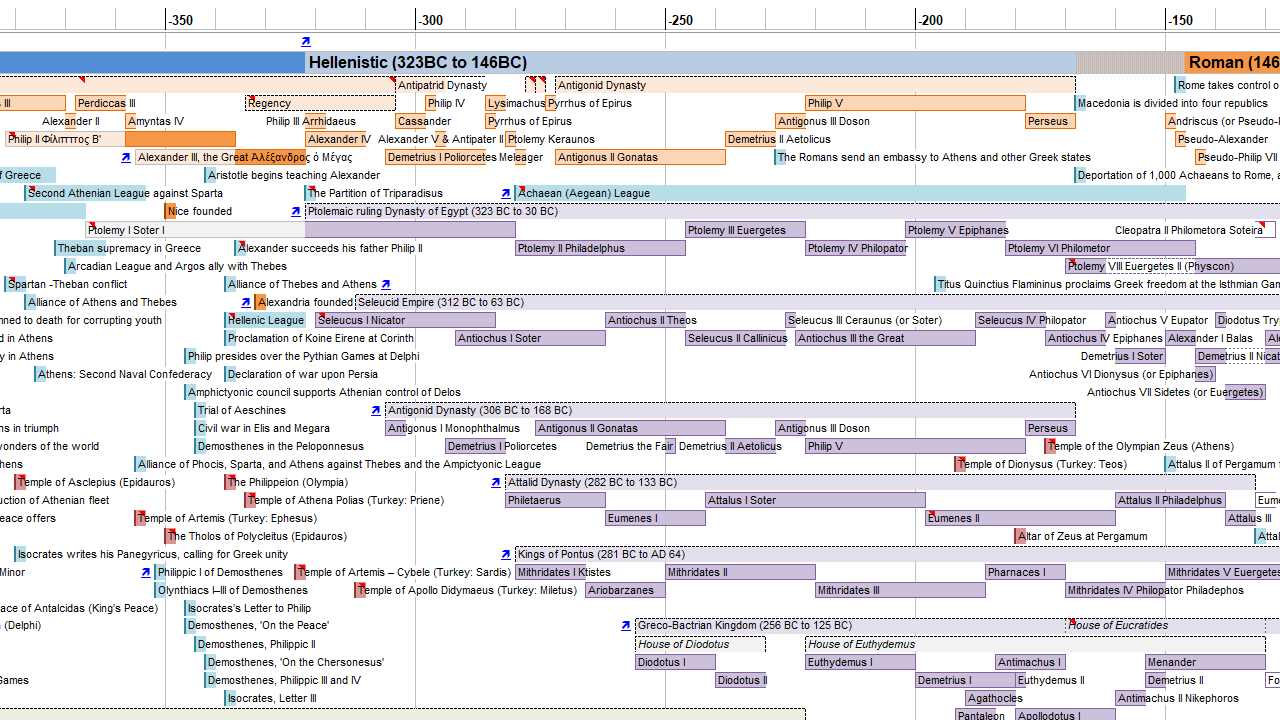1280x720 pixels.
Task: Click link arrow before Greco-Bactrian Kingdom
Action: click(626, 626)
